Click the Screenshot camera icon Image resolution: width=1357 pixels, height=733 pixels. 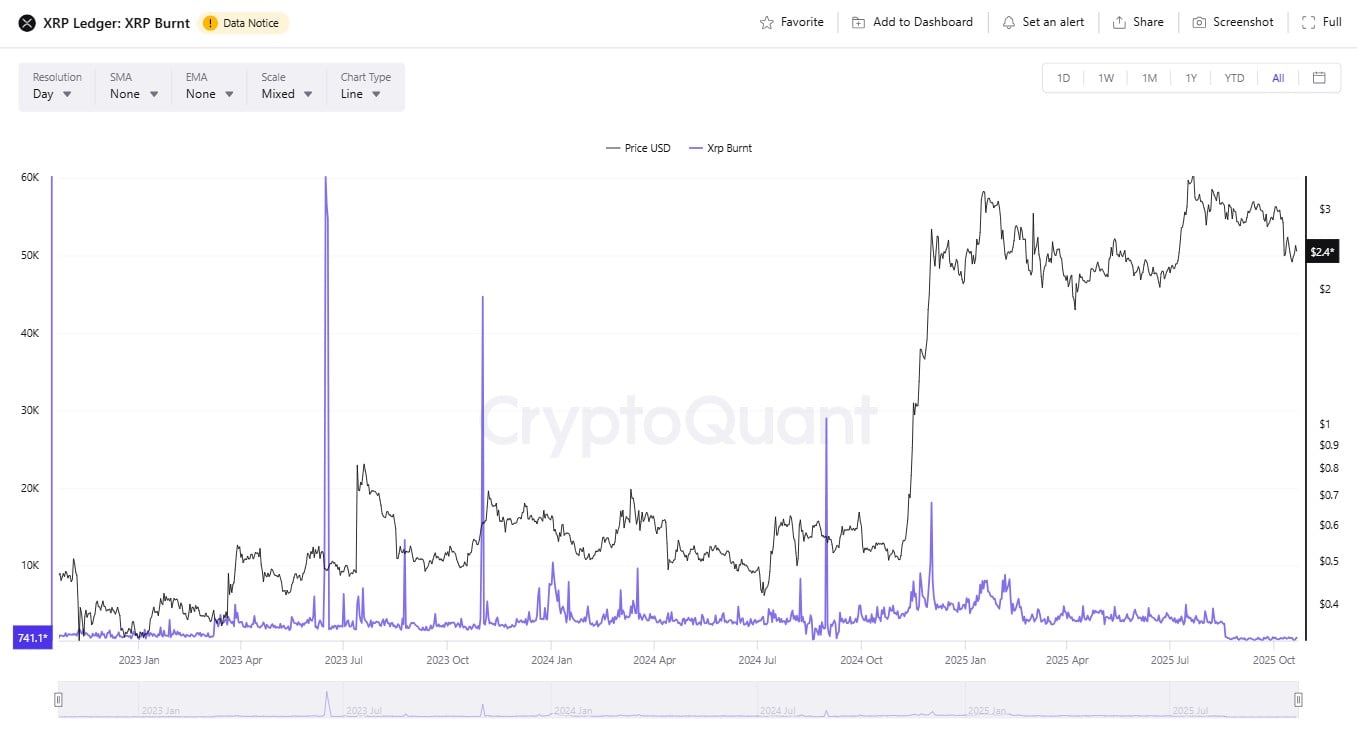click(1199, 22)
